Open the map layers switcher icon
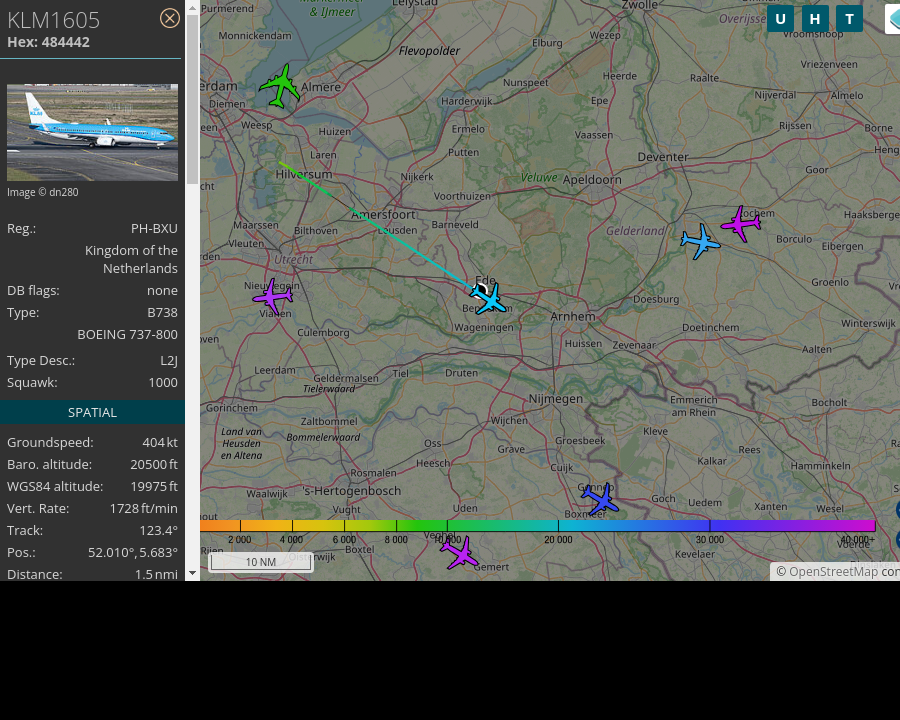 coord(893,19)
